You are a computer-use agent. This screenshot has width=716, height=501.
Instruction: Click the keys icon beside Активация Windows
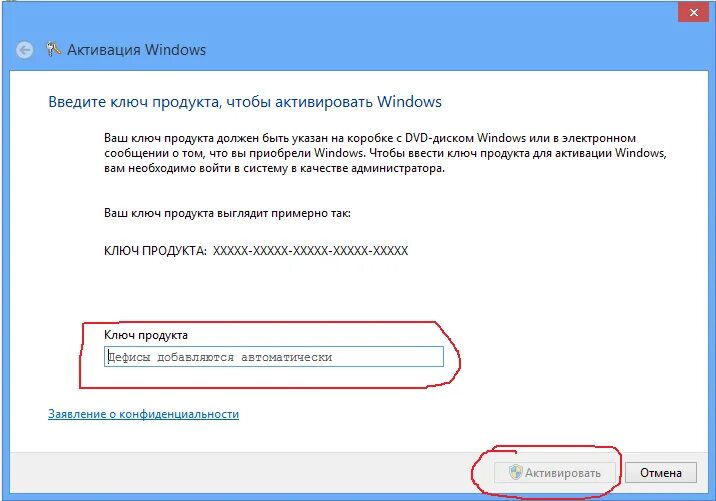[53, 49]
